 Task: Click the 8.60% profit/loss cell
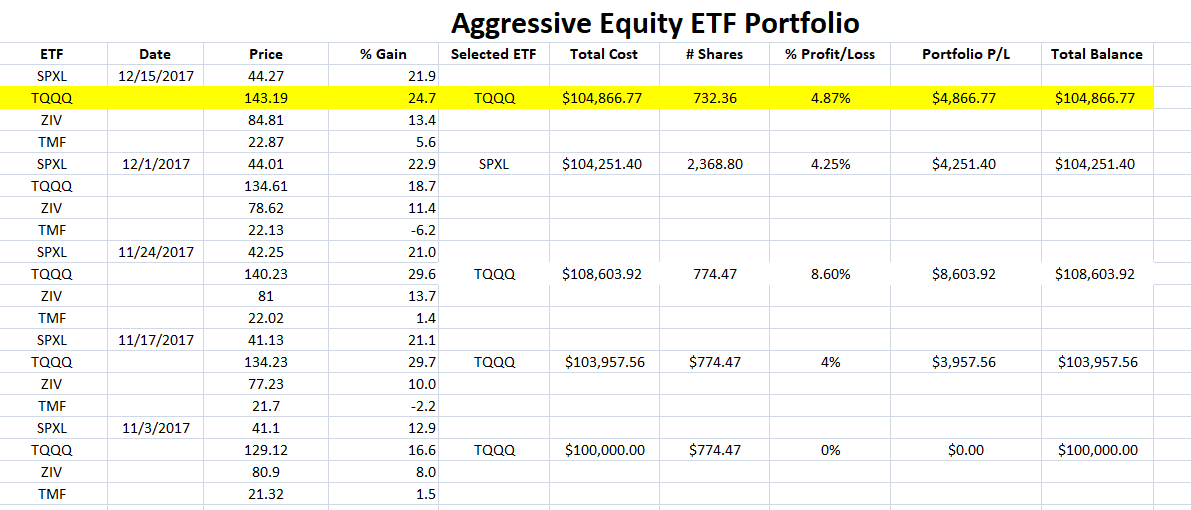coord(829,274)
